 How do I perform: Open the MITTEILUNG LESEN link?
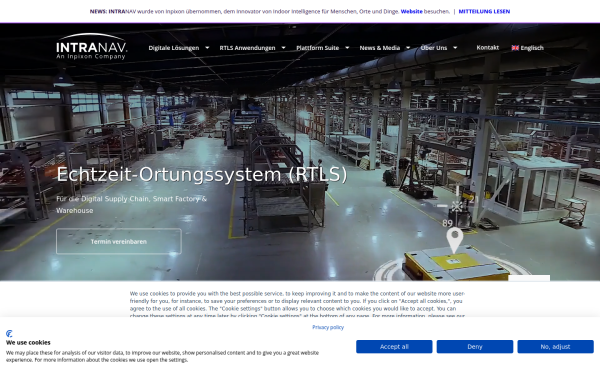pos(484,11)
